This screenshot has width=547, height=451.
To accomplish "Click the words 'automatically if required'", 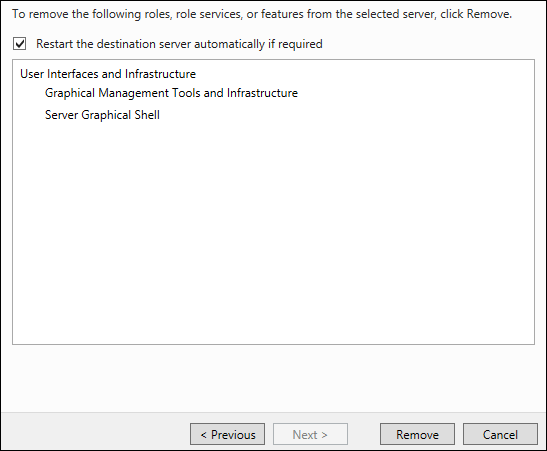I will (x=258, y=44).
